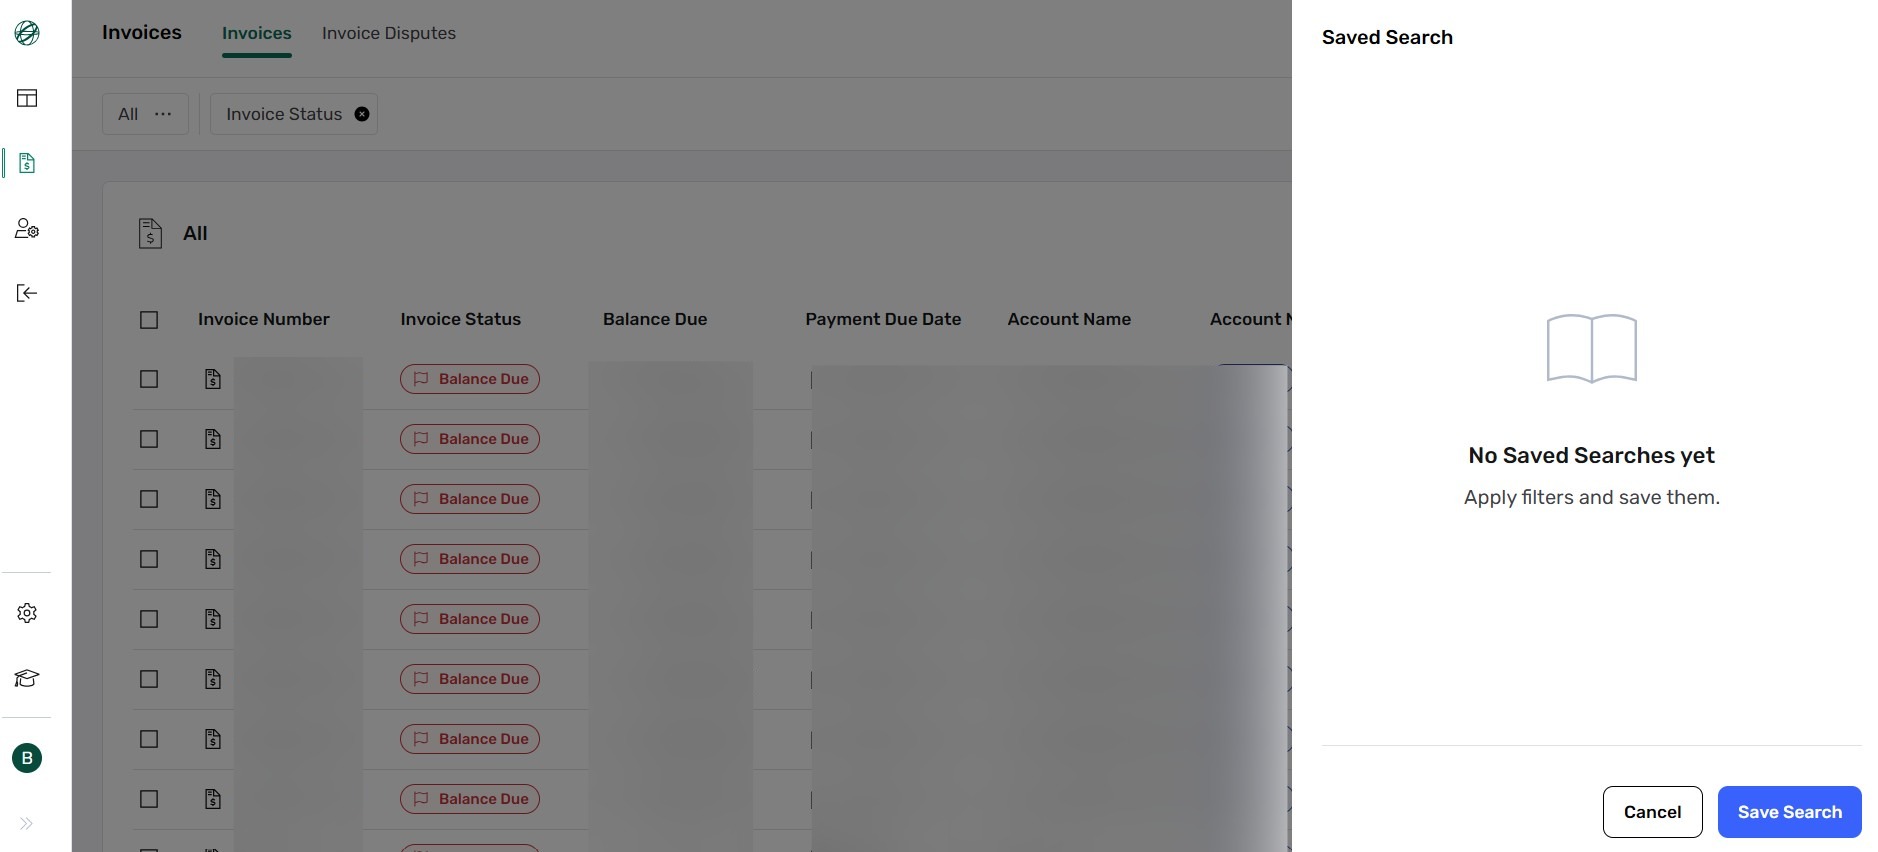The image size is (1878, 852).
Task: Click the Account Name column header
Action: point(1069,319)
